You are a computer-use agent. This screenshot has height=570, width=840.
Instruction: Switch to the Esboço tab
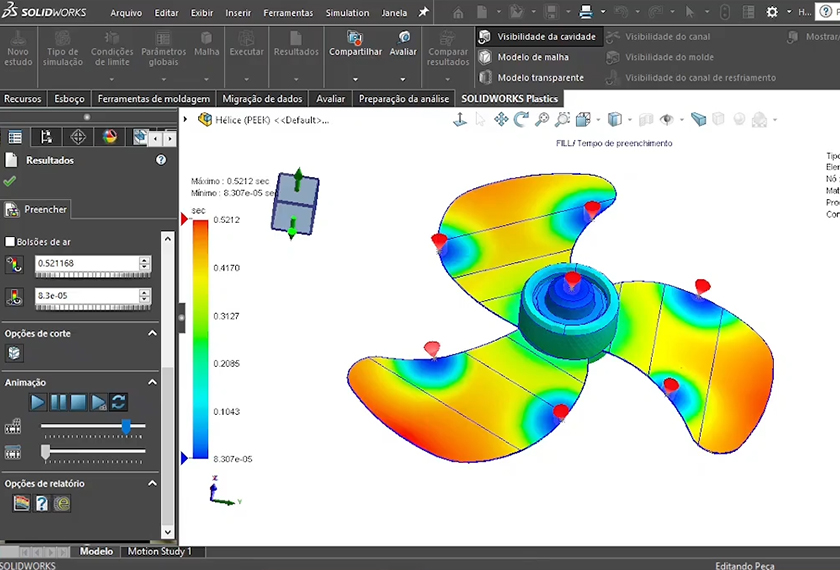pyautogui.click(x=69, y=99)
